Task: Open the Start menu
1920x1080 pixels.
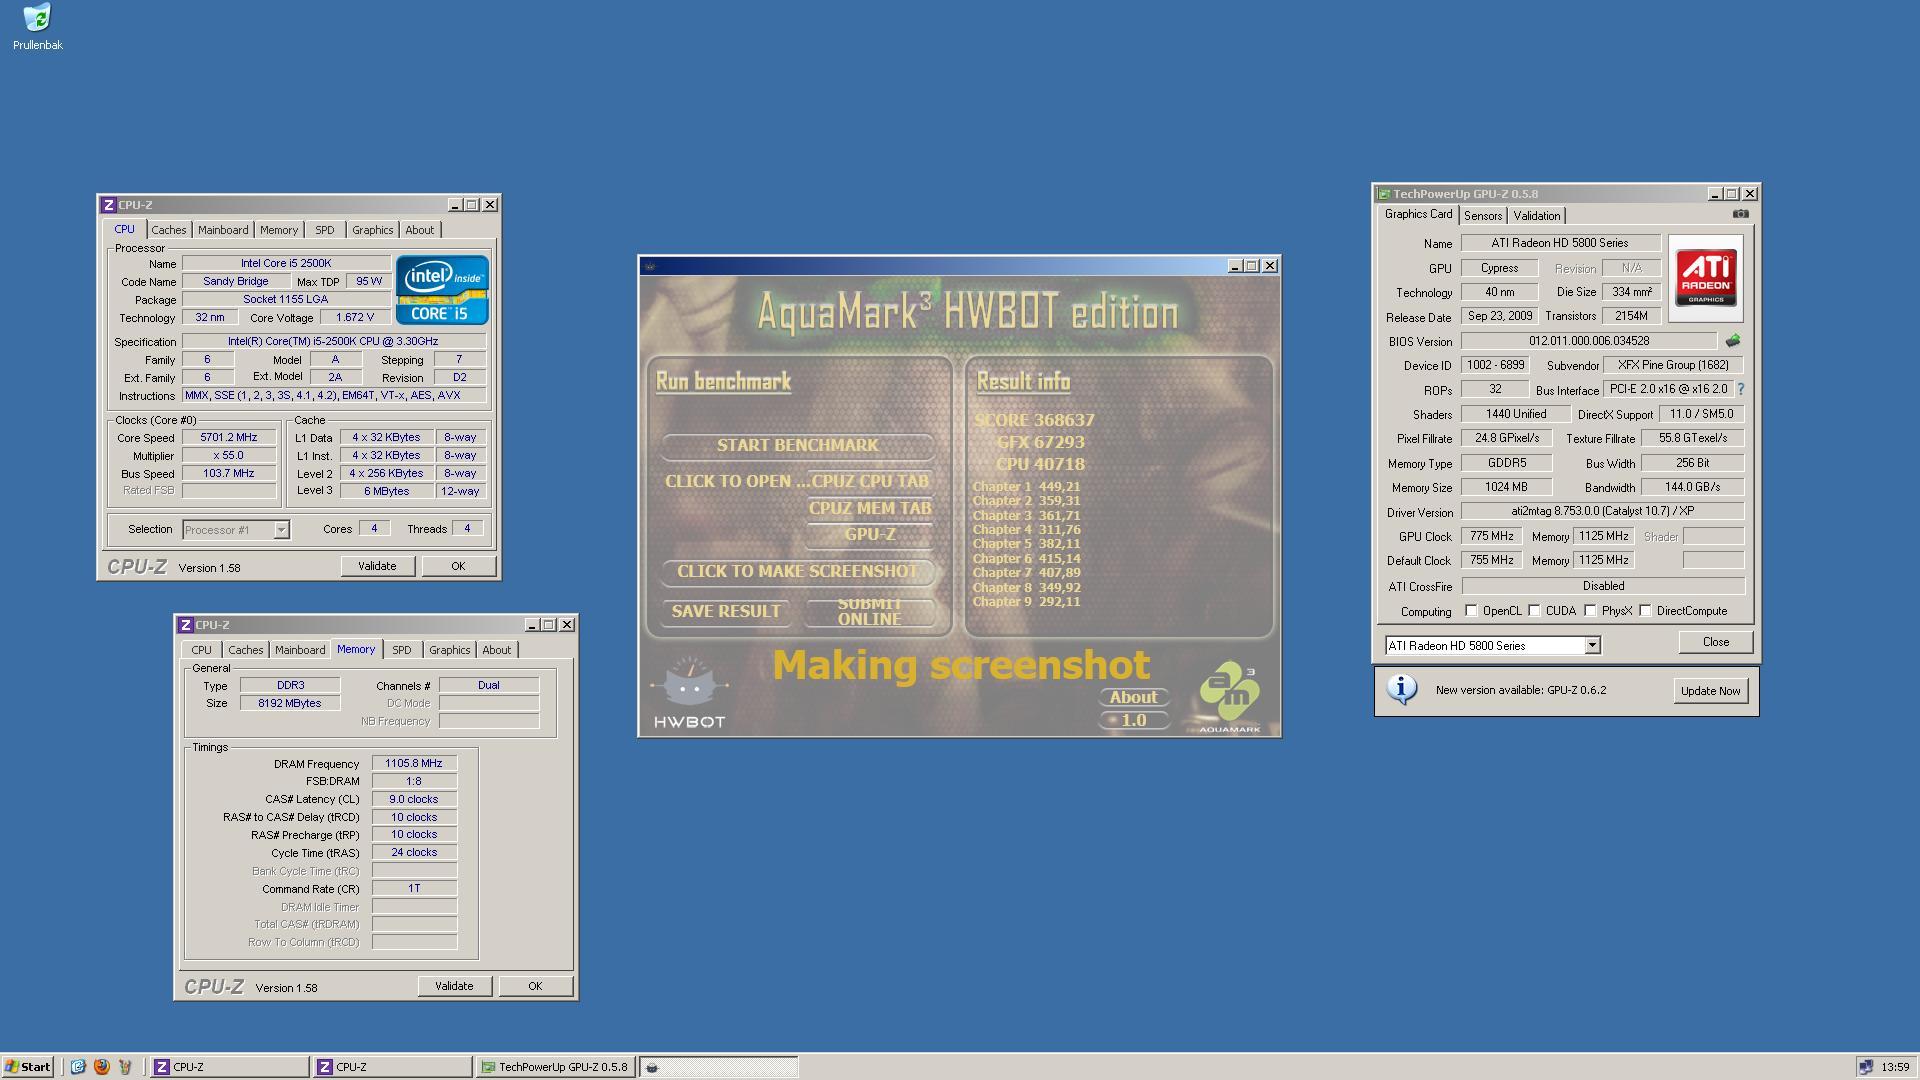Action: pyautogui.click(x=28, y=1067)
